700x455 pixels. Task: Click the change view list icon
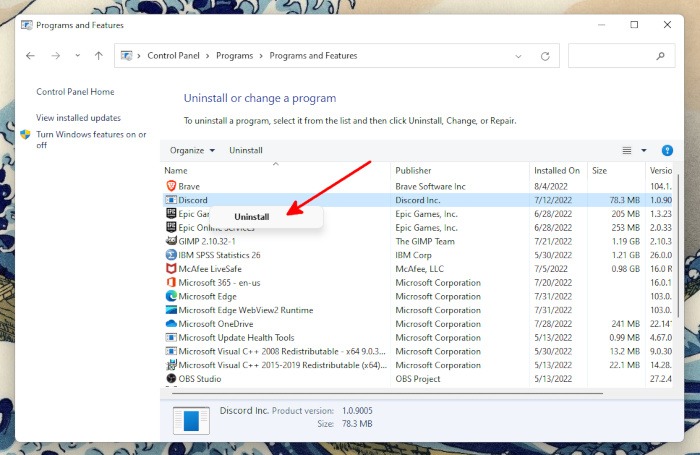coord(627,150)
